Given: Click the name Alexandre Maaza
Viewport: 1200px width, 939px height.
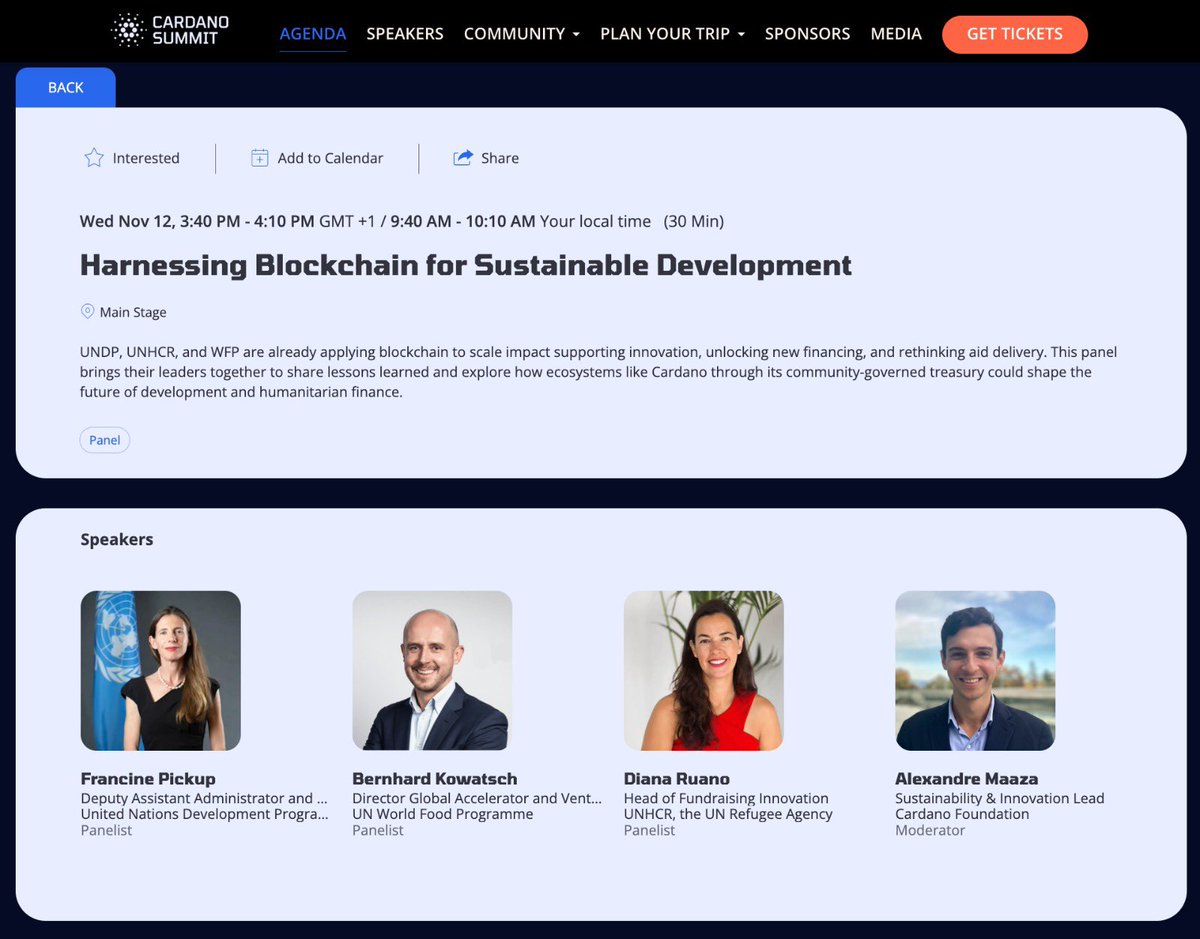Looking at the screenshot, I should [967, 778].
